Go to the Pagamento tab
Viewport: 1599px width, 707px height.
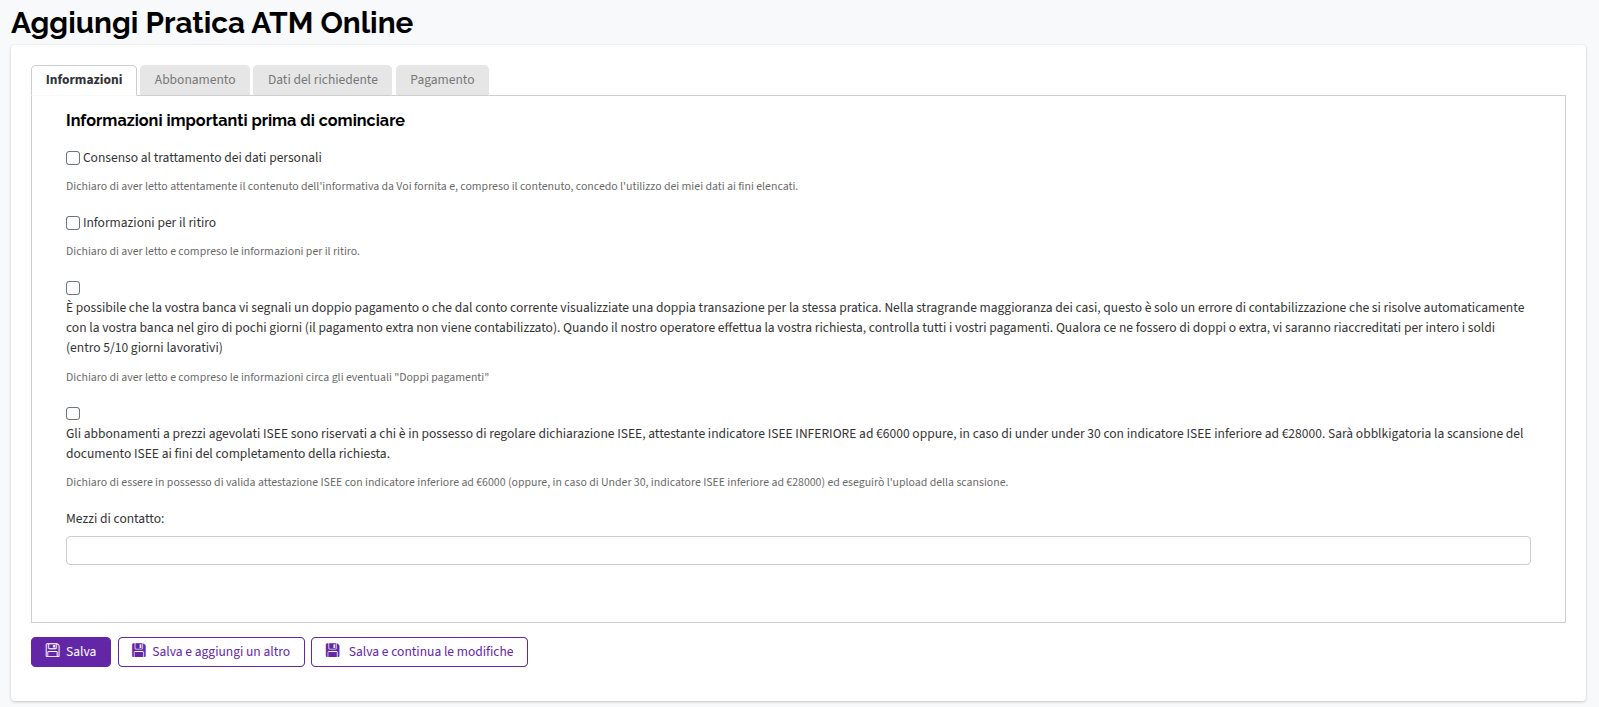(442, 80)
